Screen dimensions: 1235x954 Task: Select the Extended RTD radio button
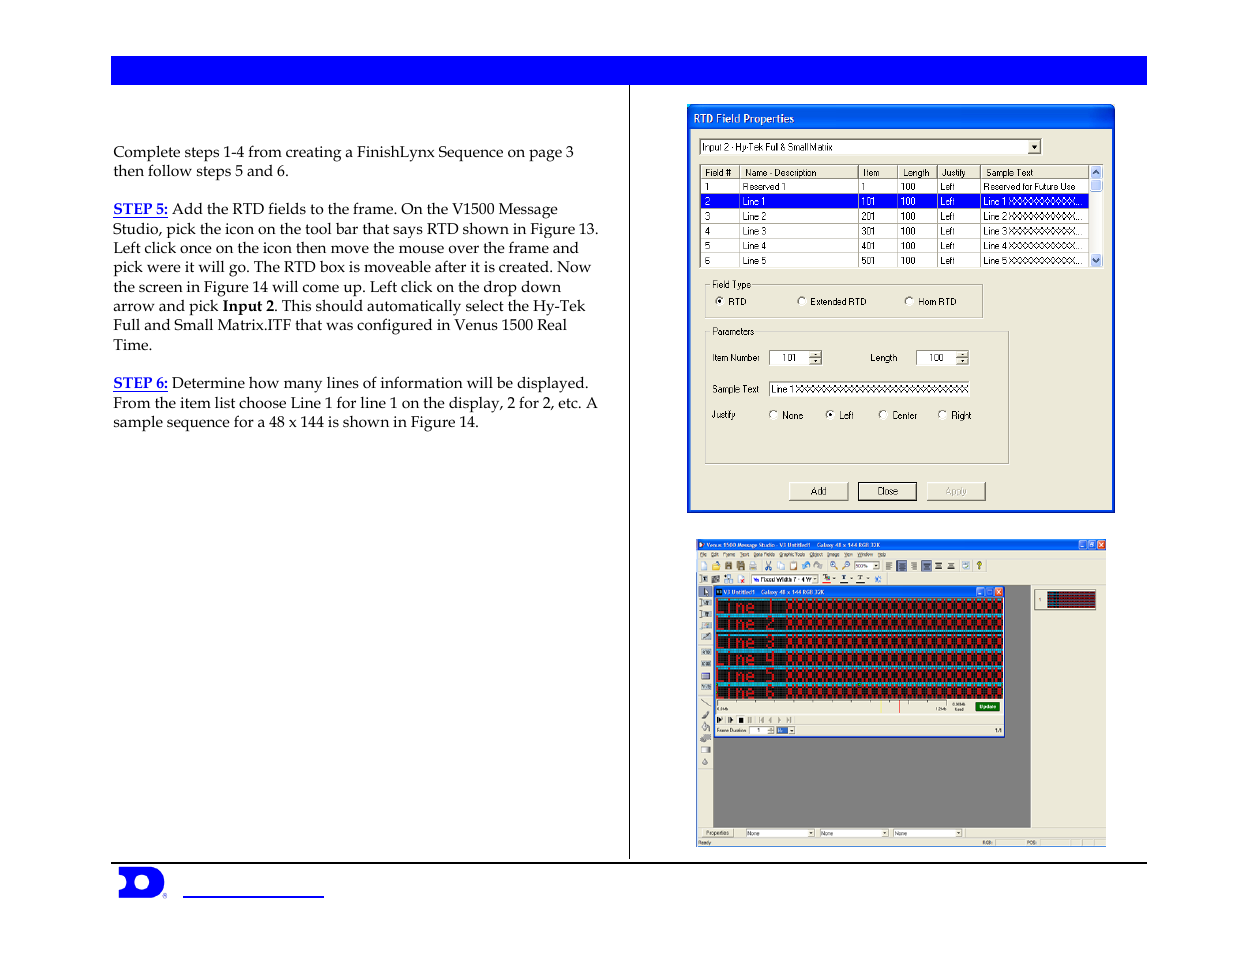tap(802, 301)
